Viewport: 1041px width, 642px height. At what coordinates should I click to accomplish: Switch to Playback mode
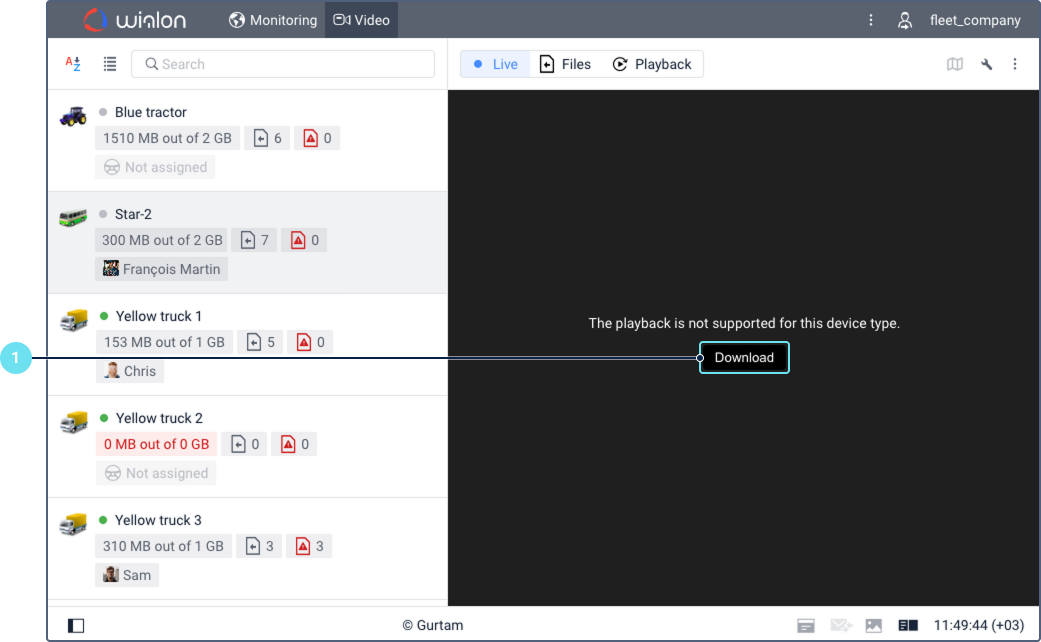coord(651,64)
